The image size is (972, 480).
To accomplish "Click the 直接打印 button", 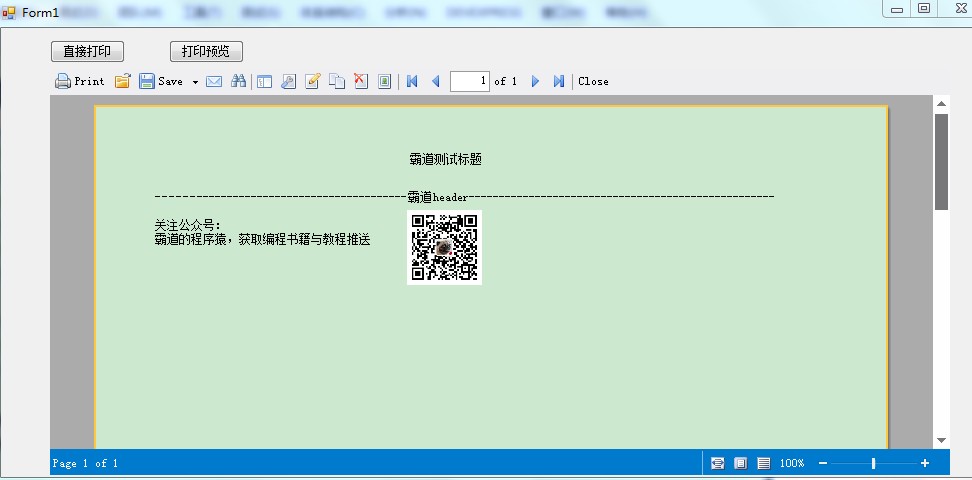I will pos(87,51).
